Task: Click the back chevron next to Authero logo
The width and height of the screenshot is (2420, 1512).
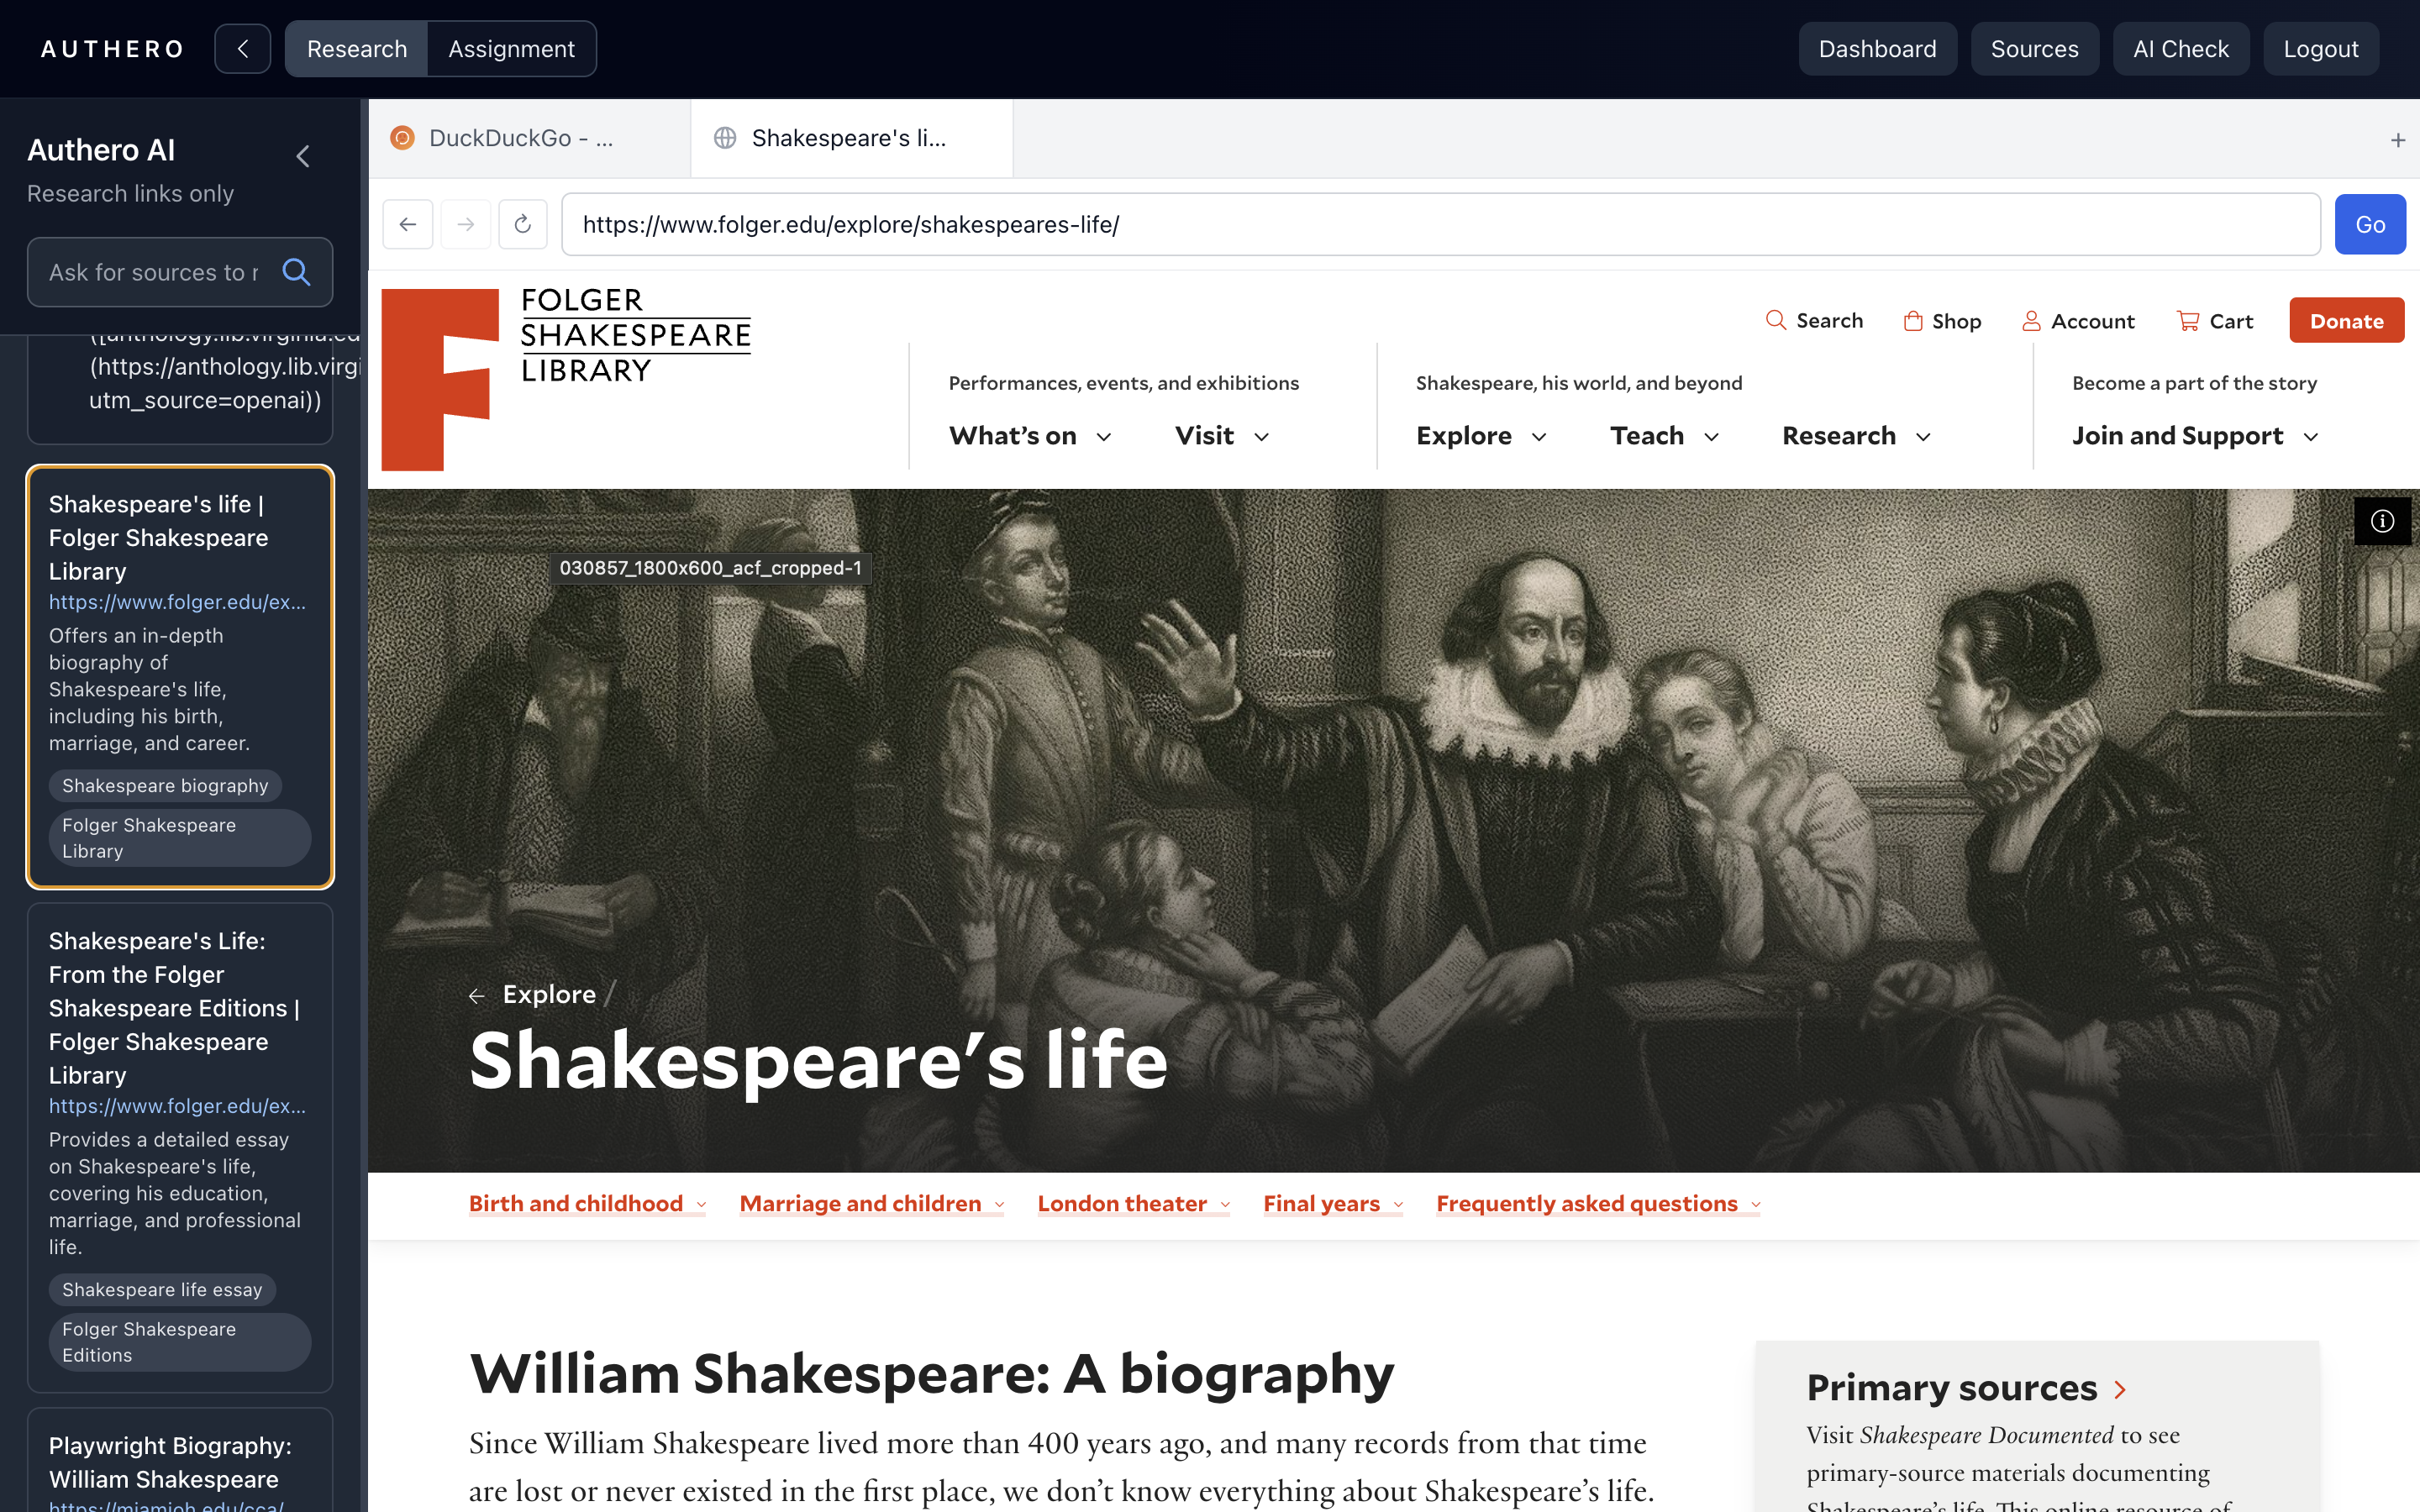Action: (243, 49)
